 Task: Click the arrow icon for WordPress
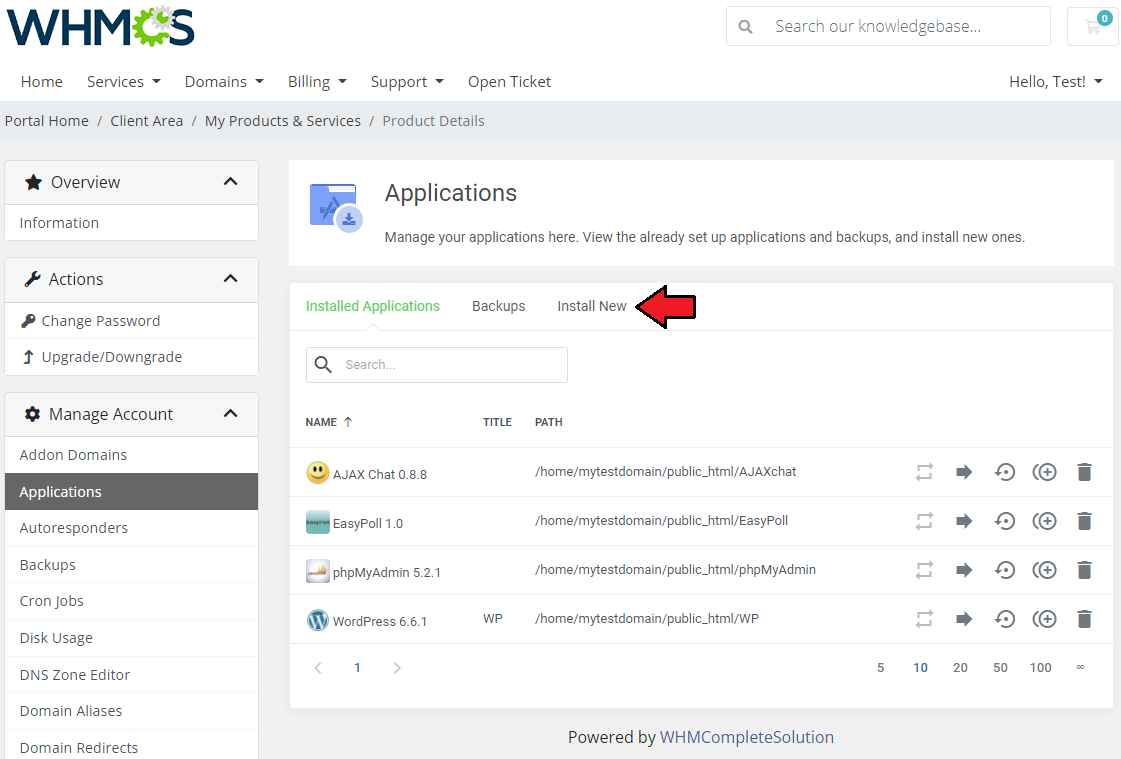pos(964,619)
